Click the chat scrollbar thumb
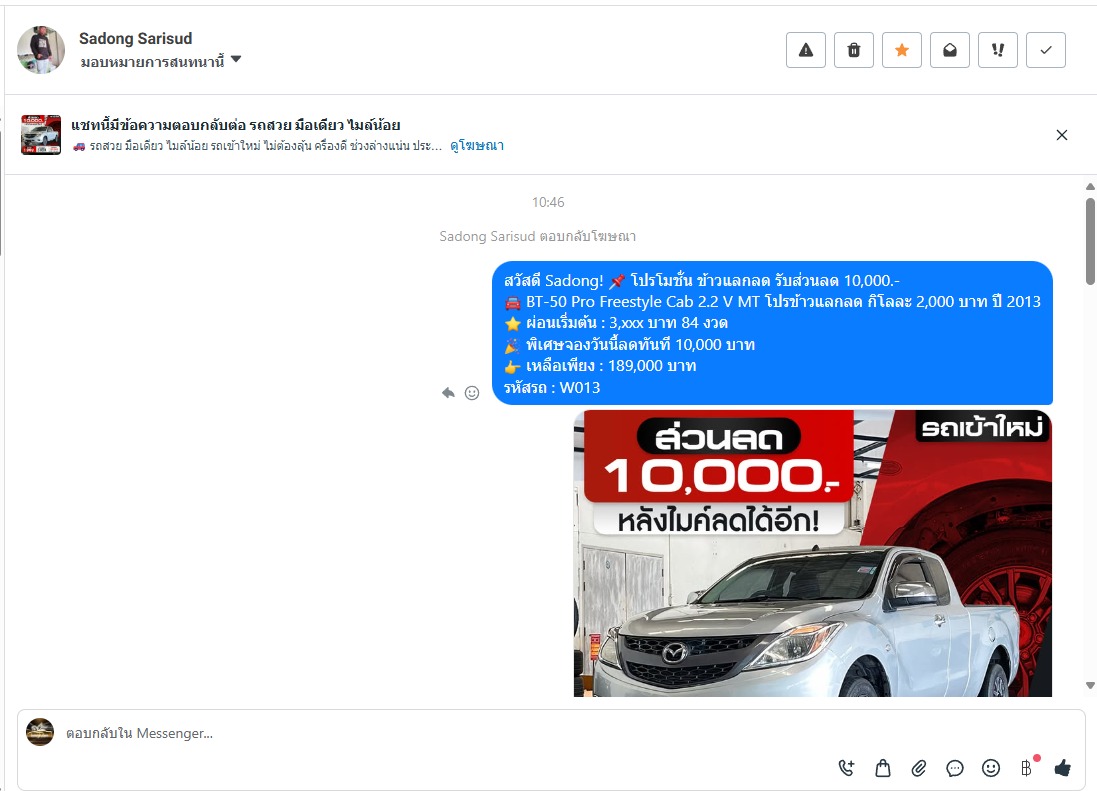The image size is (1097, 791). tap(1090, 241)
